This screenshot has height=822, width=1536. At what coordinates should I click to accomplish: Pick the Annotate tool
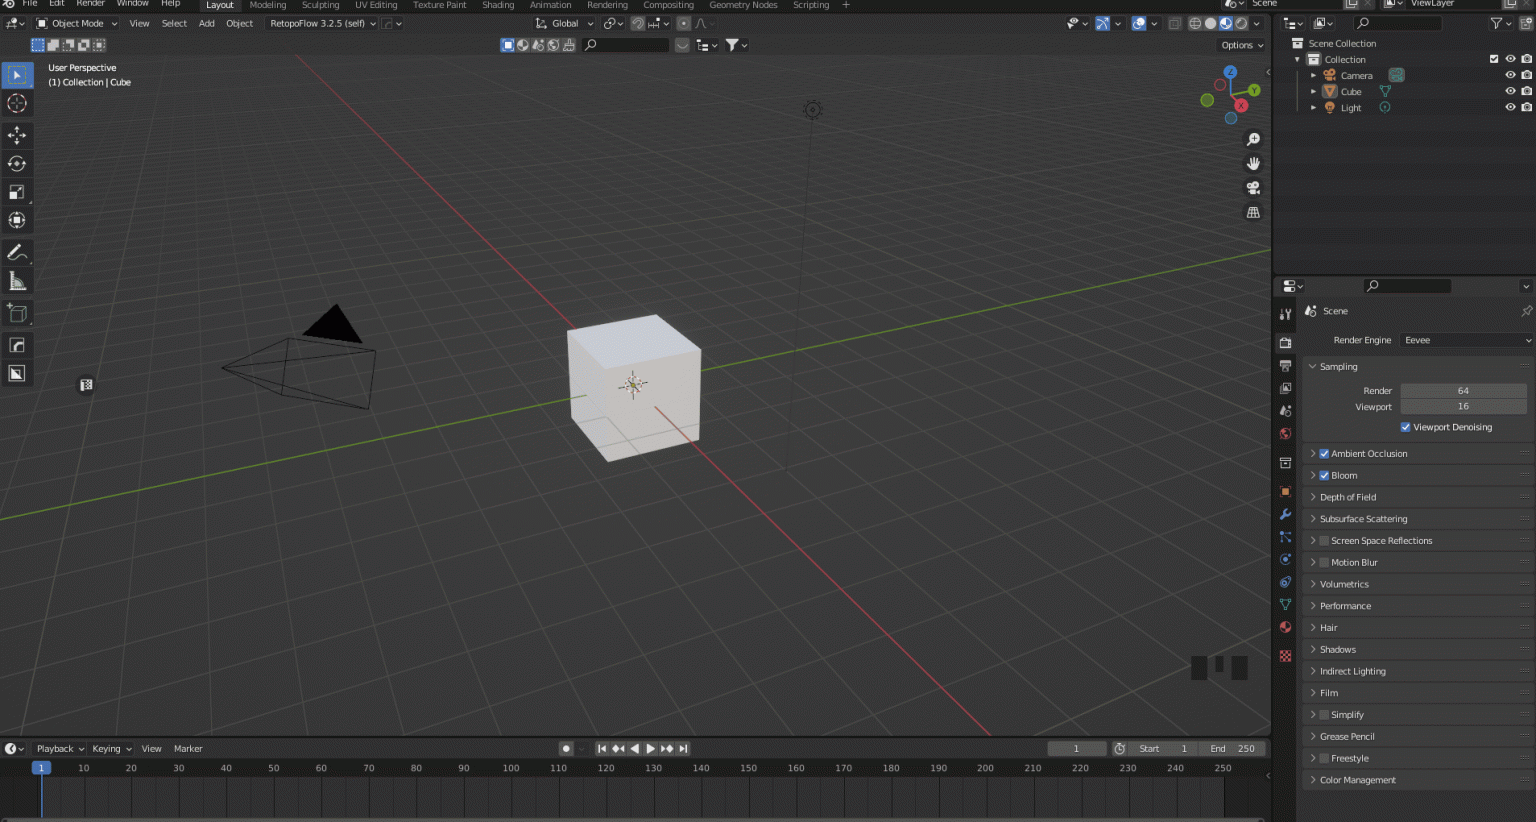tap(17, 252)
